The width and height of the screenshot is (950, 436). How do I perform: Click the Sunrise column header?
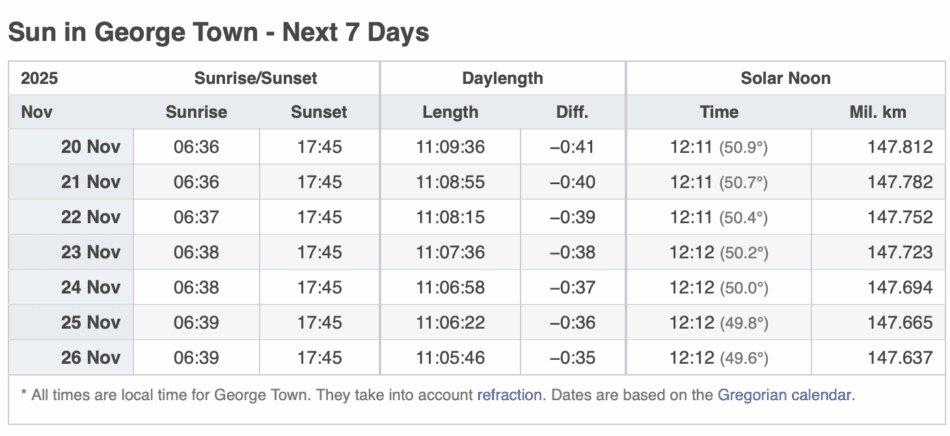pyautogui.click(x=196, y=112)
